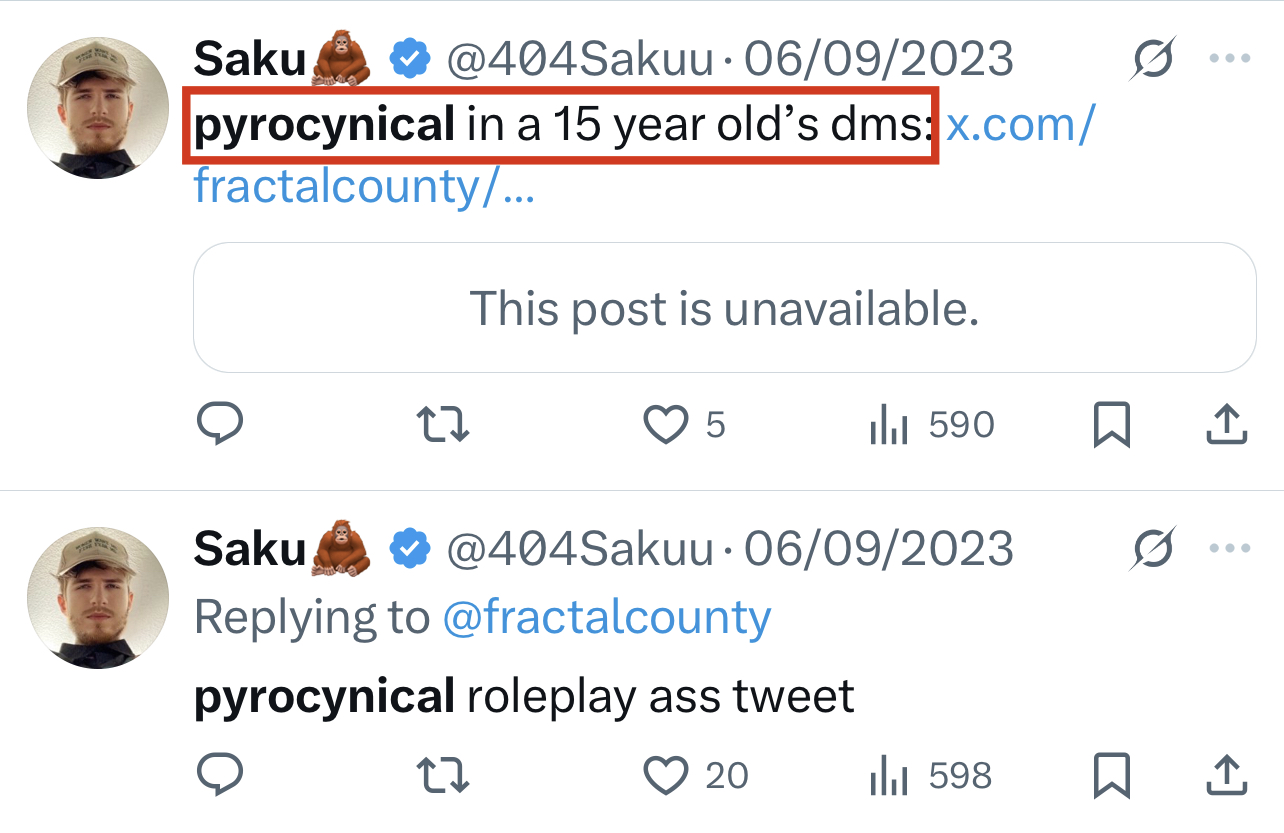Click the unavailable quoted post box

click(x=724, y=308)
